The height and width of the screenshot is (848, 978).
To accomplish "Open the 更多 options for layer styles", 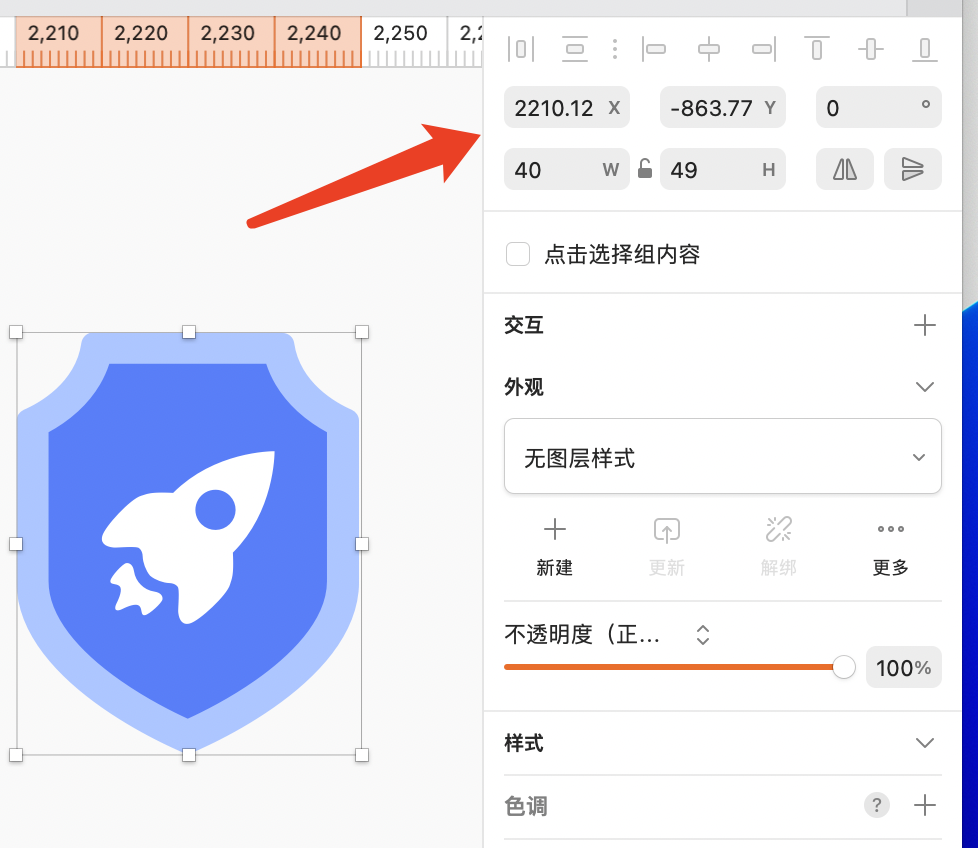I will [x=890, y=546].
